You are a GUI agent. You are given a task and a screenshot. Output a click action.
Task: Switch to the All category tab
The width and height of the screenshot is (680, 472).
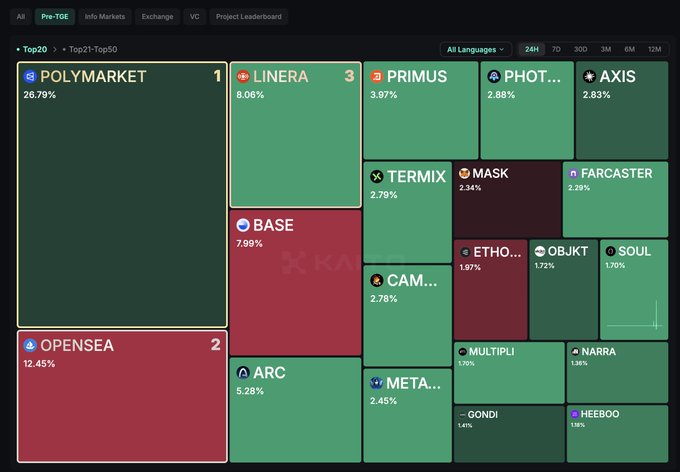tap(21, 16)
